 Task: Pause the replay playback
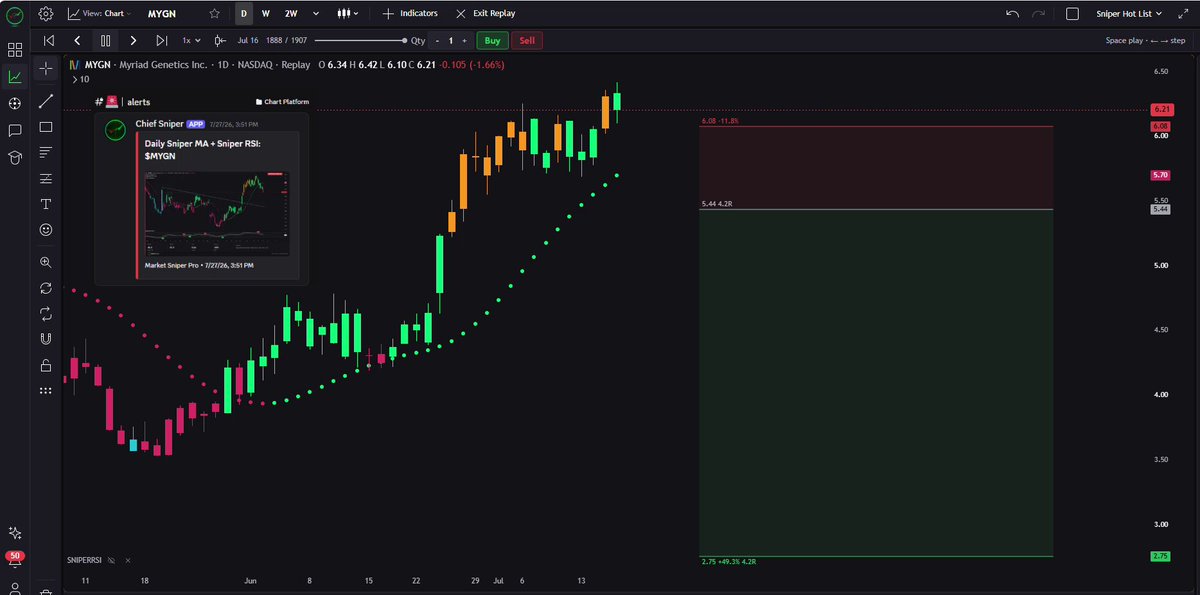click(105, 41)
